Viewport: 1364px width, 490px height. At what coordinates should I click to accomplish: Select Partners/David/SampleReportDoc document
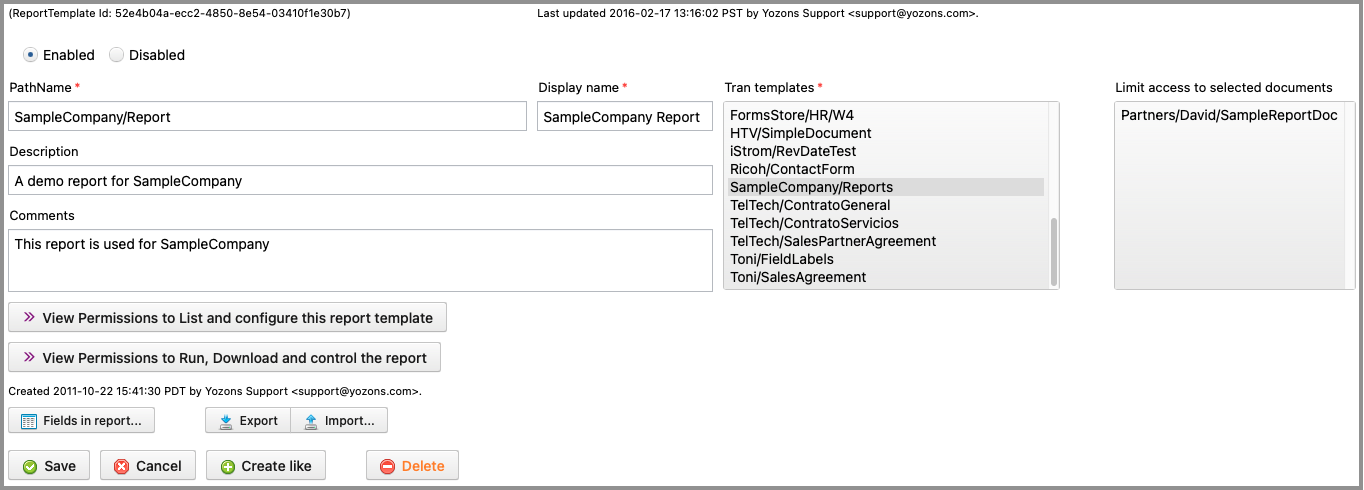pos(1228,115)
